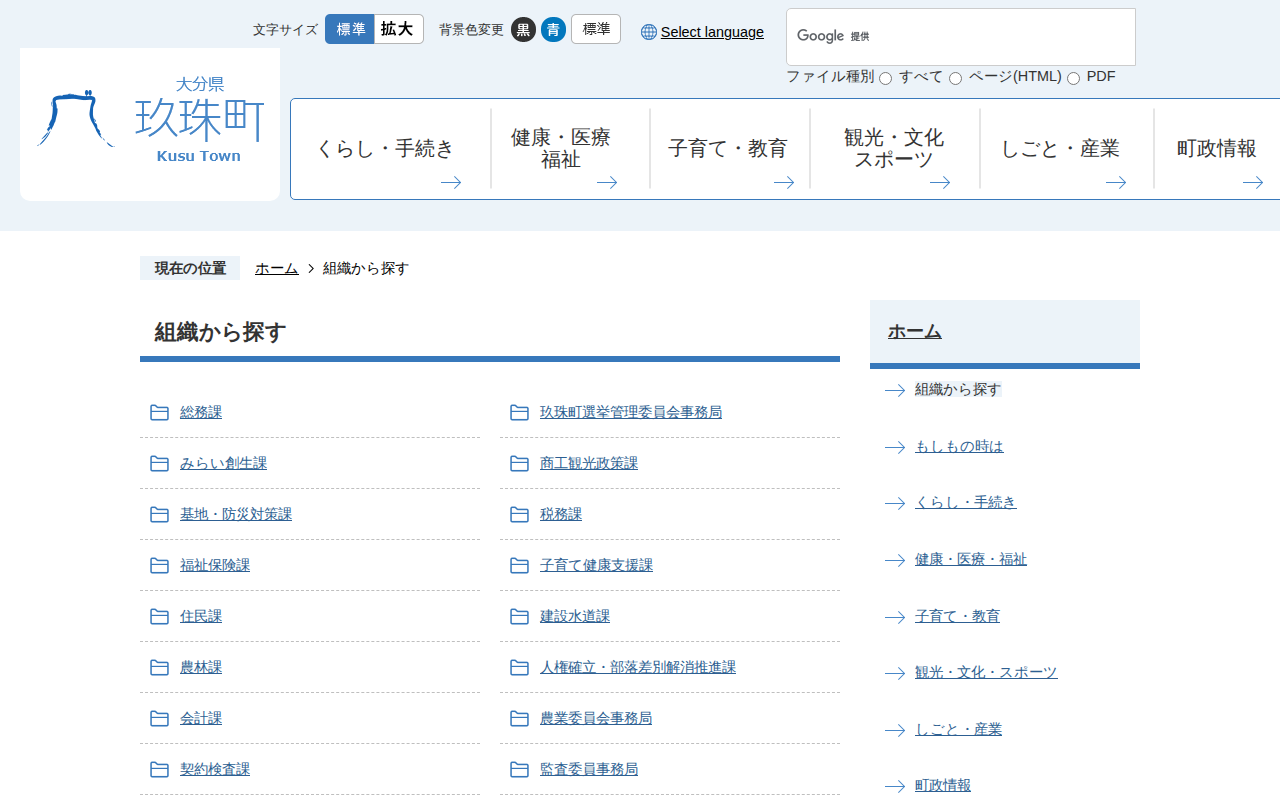Open the Select language menu
Image resolution: width=1280 pixels, height=800 pixels.
coord(711,32)
